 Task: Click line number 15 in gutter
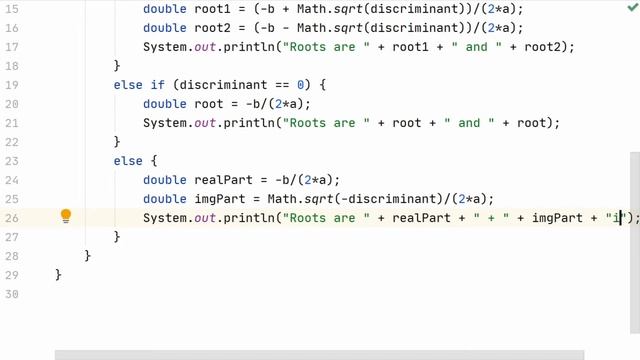pyautogui.click(x=12, y=9)
